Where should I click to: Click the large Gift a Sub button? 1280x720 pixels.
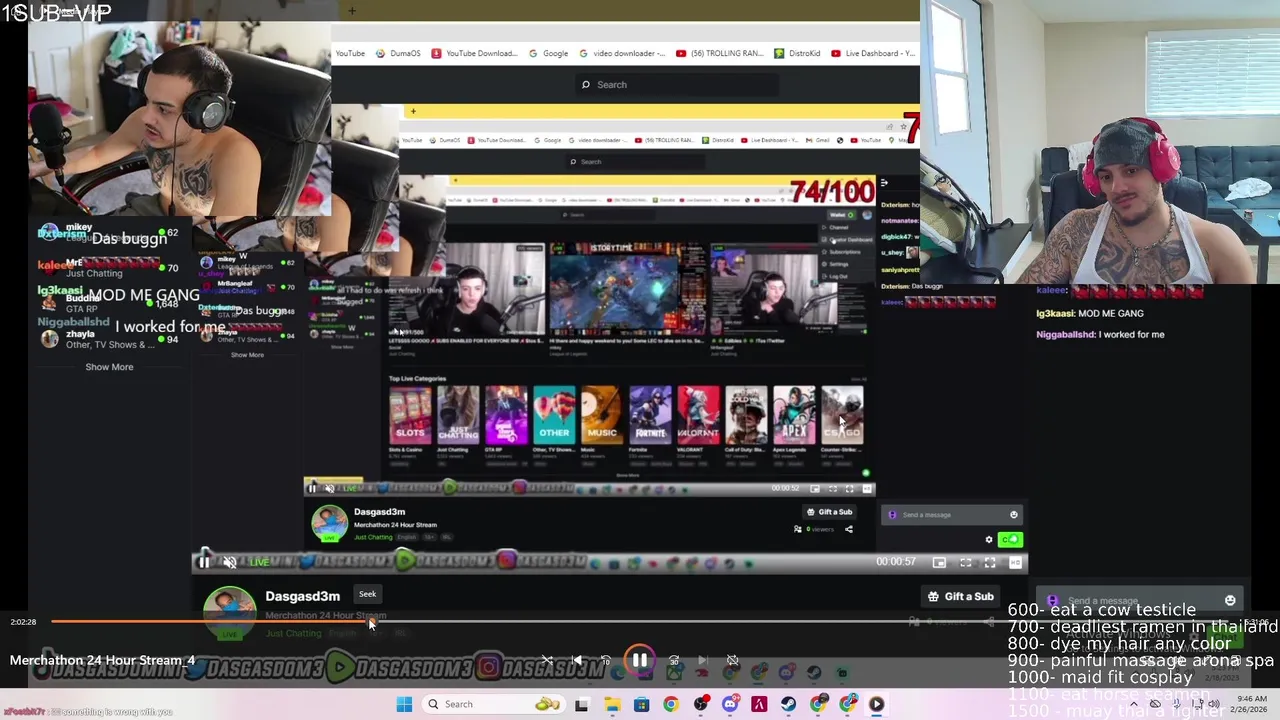pos(961,596)
